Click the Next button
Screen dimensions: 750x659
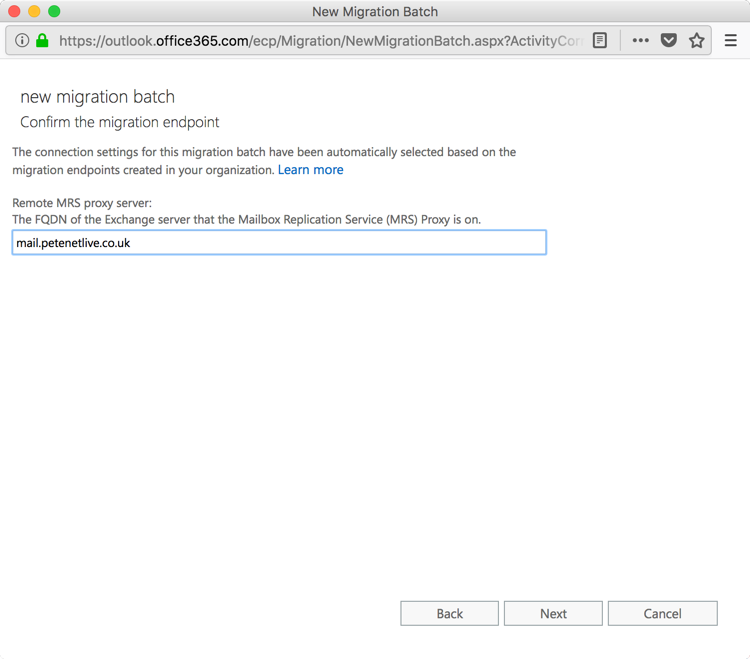553,614
